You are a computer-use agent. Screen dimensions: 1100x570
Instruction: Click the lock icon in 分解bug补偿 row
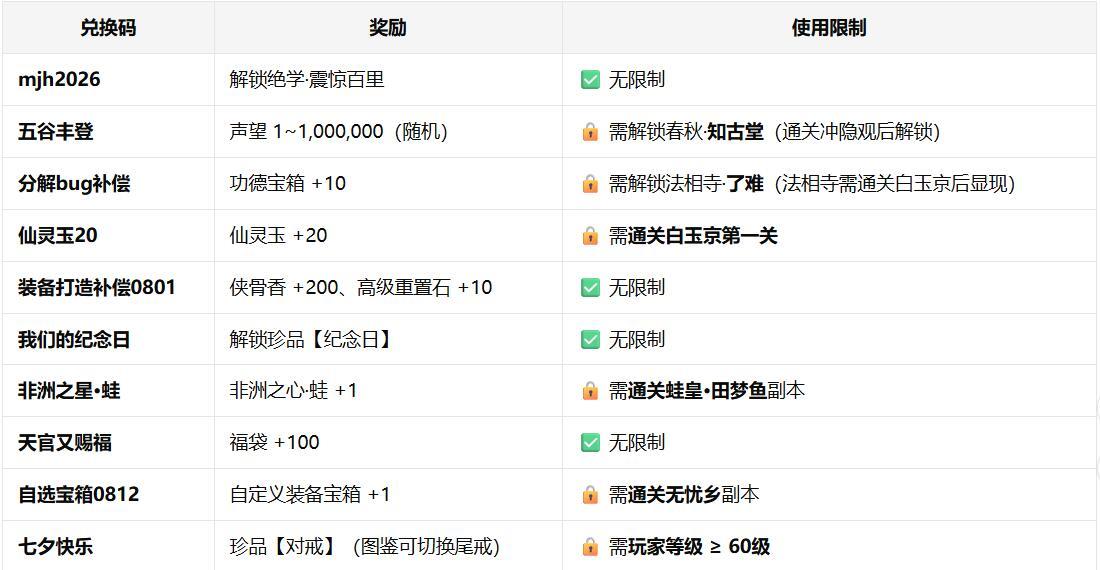click(590, 183)
